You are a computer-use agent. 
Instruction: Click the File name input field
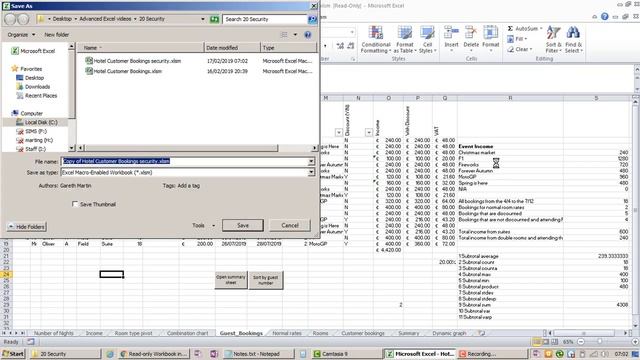click(x=184, y=161)
